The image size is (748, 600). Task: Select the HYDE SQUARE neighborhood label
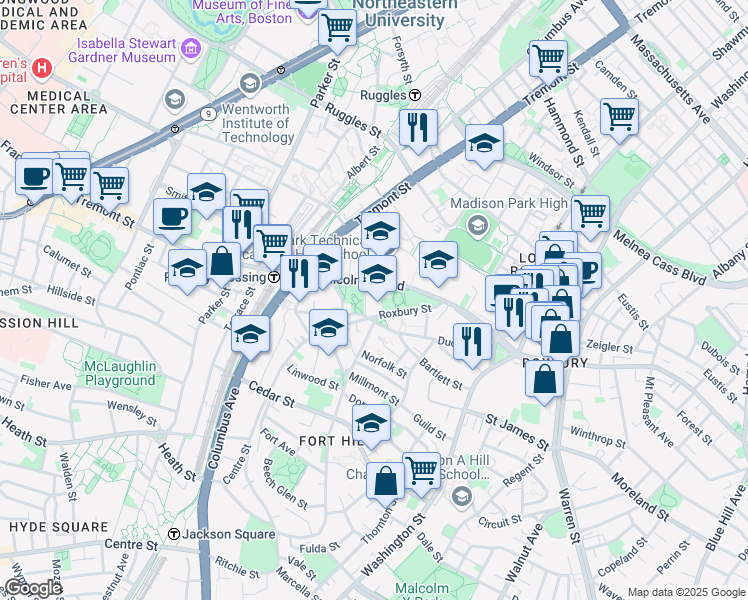59,527
